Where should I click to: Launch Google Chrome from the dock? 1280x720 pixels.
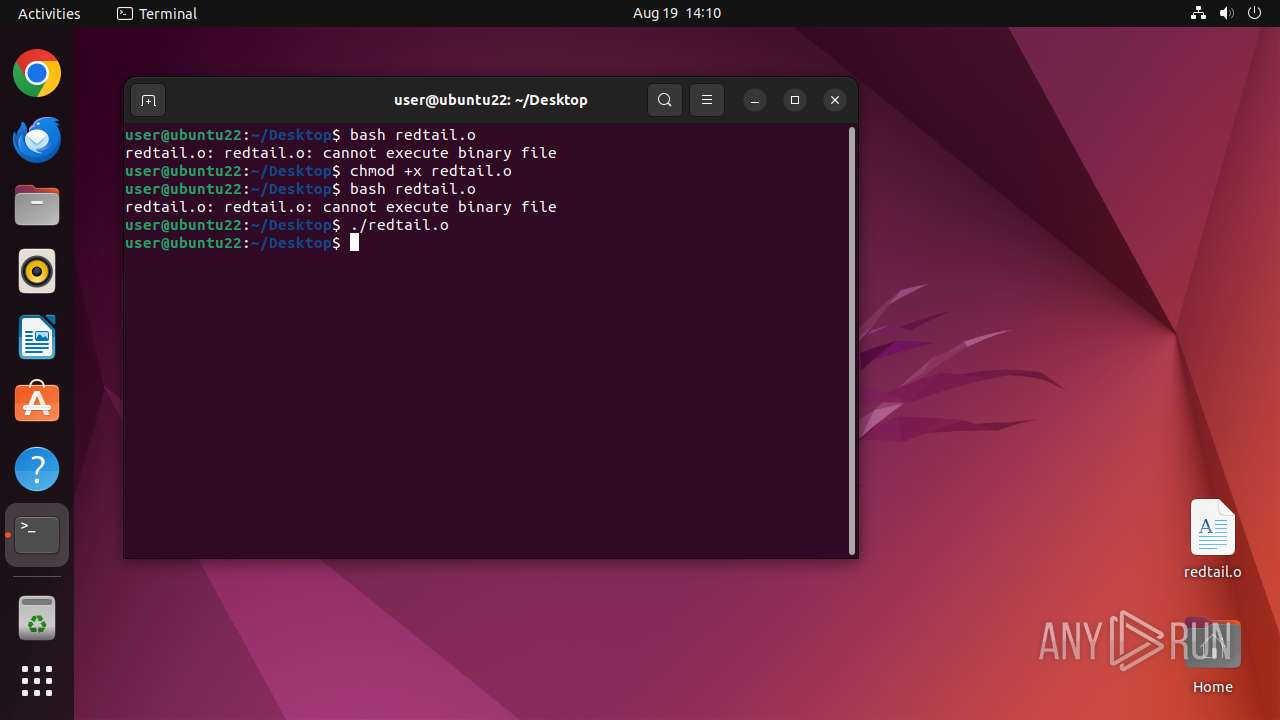[37, 74]
